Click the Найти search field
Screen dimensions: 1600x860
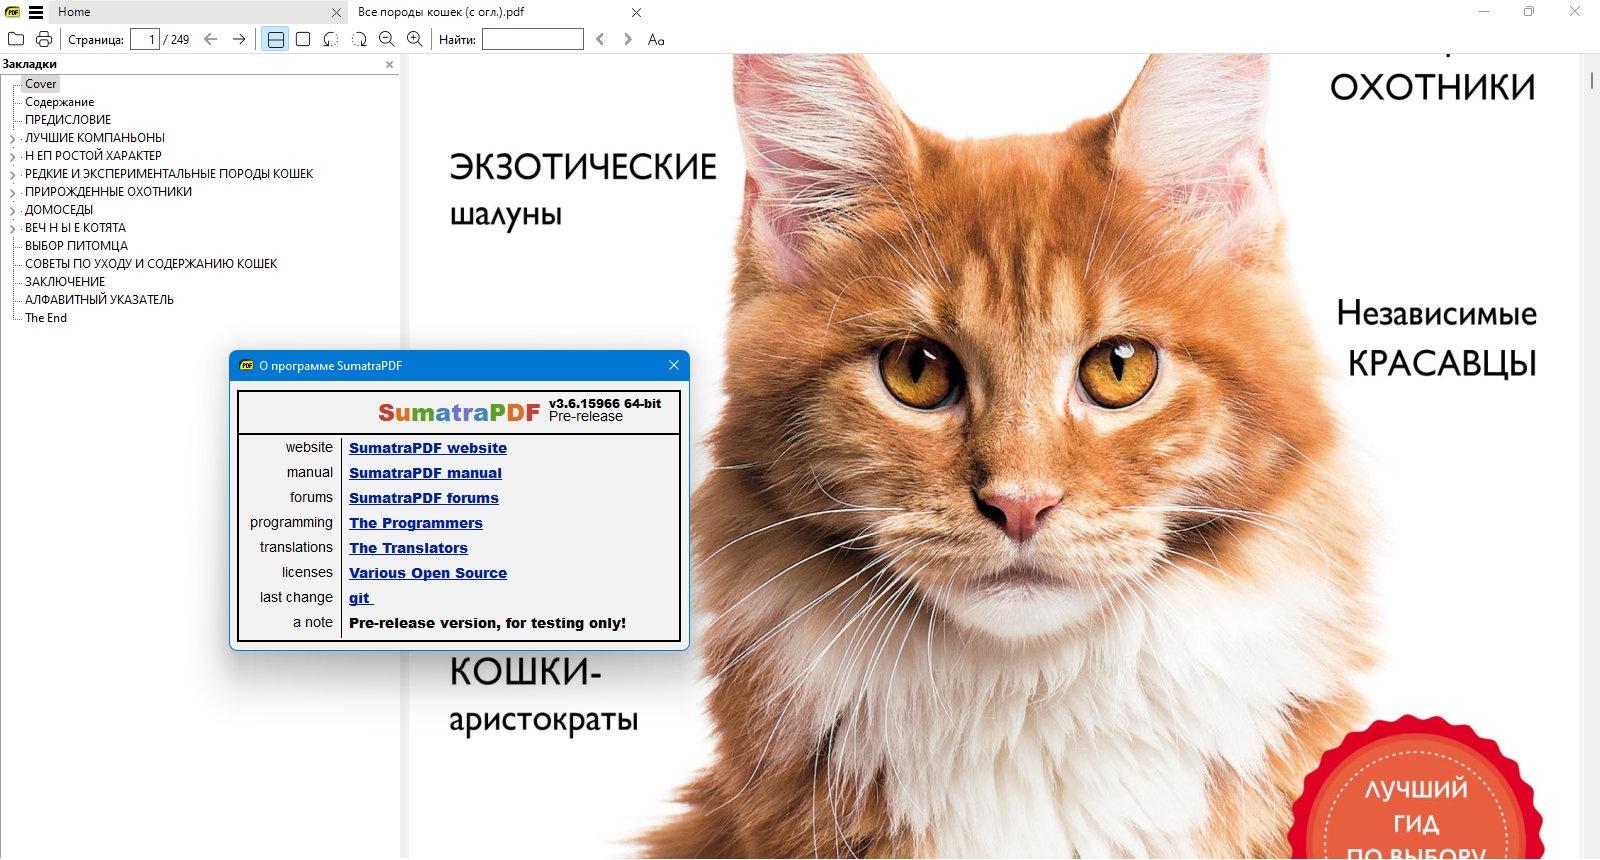(x=533, y=39)
